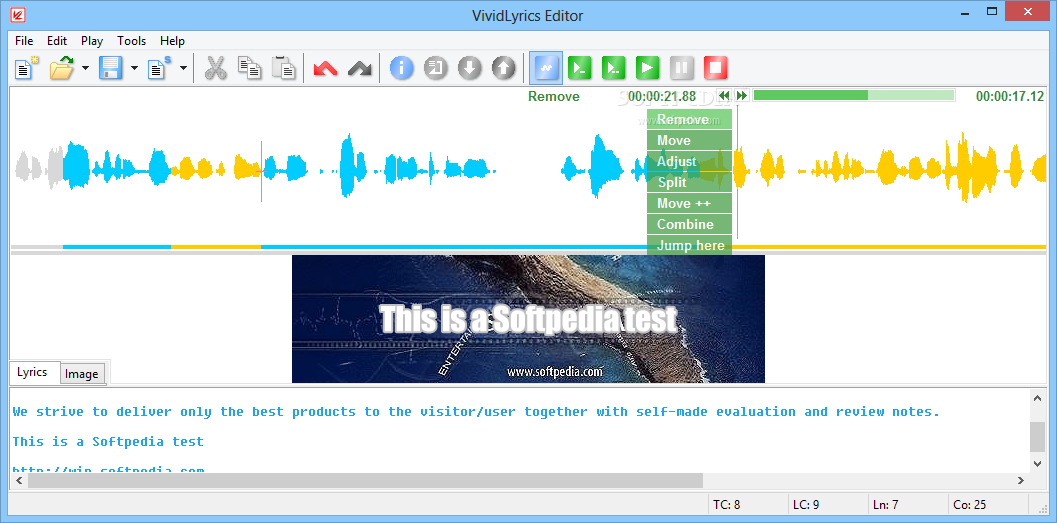Choose Move from the waveform popup menu
The image size is (1057, 523).
click(x=689, y=140)
